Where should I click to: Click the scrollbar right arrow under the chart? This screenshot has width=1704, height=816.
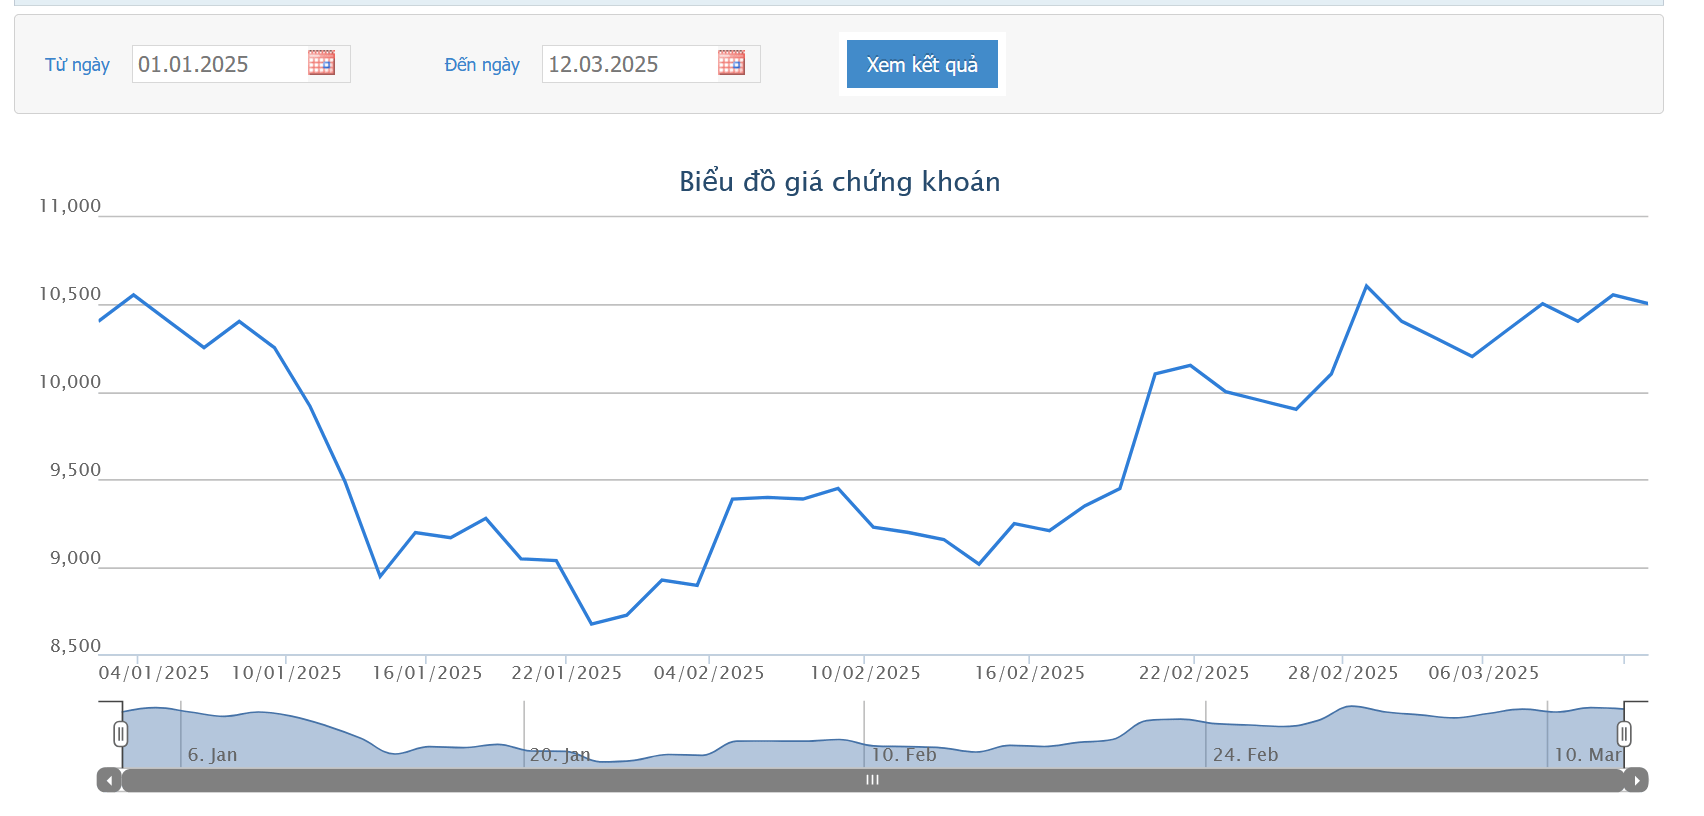click(1636, 780)
